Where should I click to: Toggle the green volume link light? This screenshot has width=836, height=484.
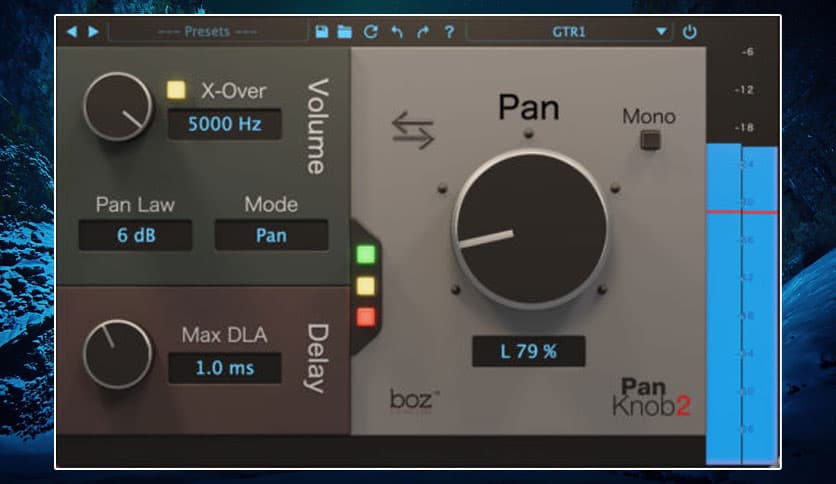pos(366,254)
